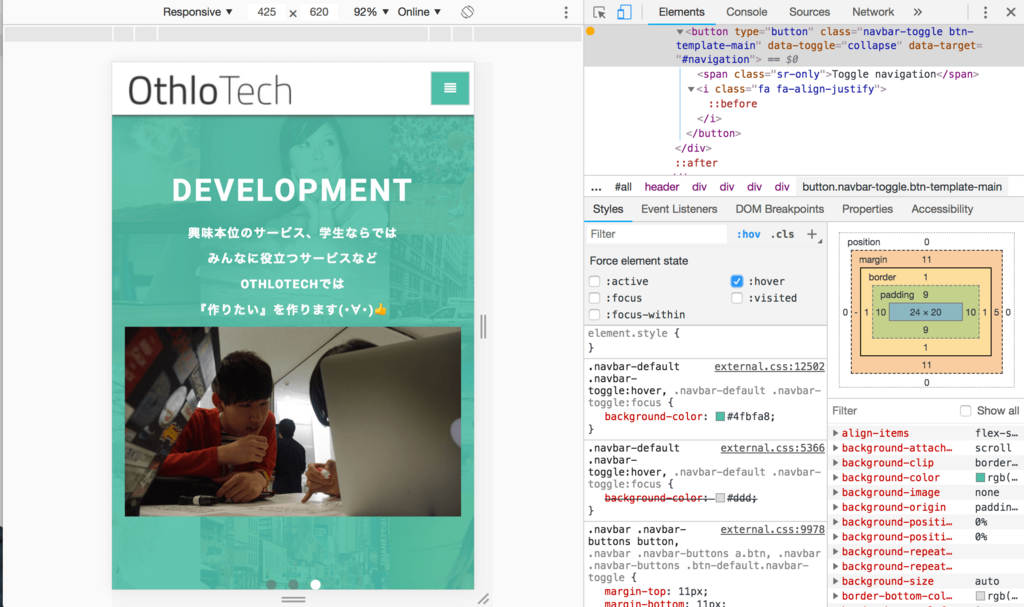
Task: Expand the background-clip computed property
Action: pyautogui.click(x=835, y=463)
